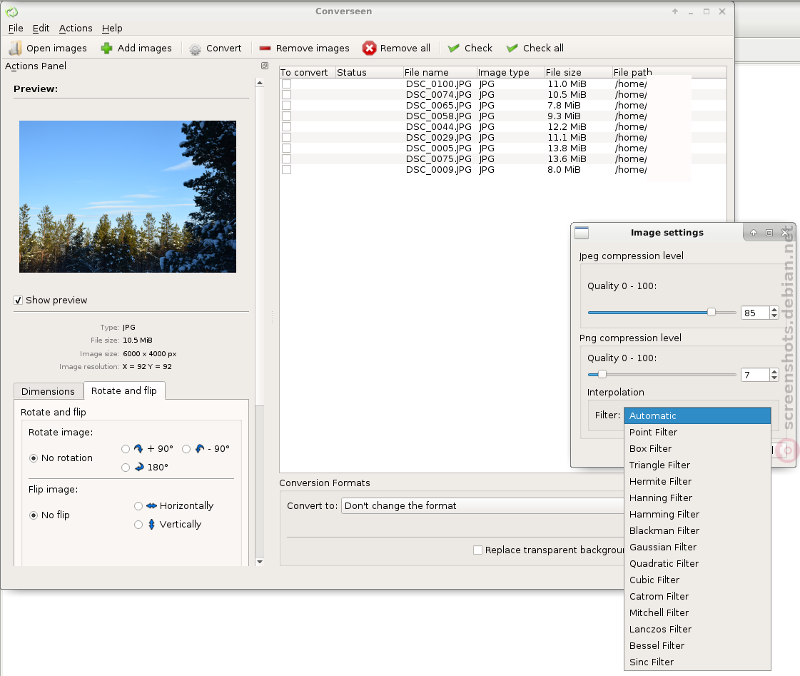Click the Check all checkmark icon
800x676 pixels.
click(x=512, y=48)
